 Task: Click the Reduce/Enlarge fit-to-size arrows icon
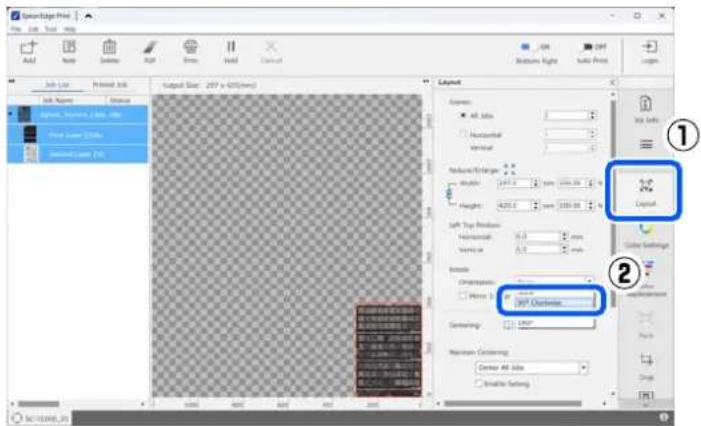click(x=510, y=169)
